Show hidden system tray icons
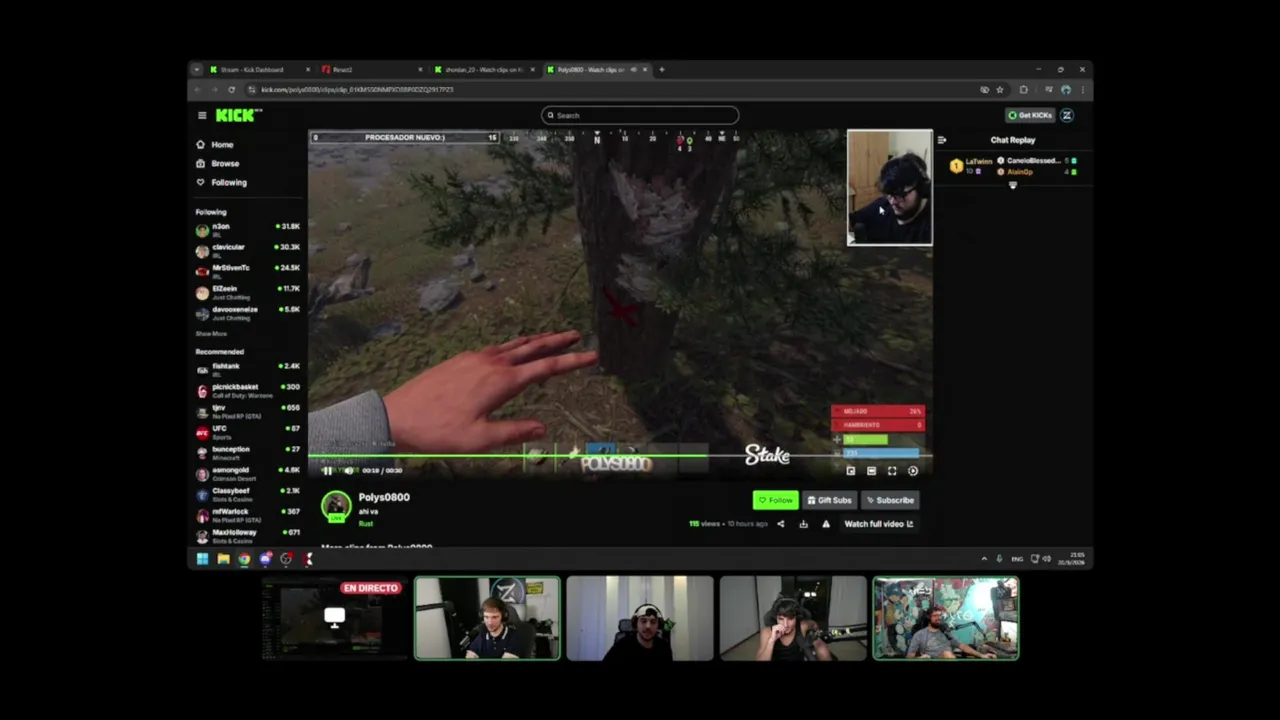Image resolution: width=1280 pixels, height=720 pixels. coord(984,559)
